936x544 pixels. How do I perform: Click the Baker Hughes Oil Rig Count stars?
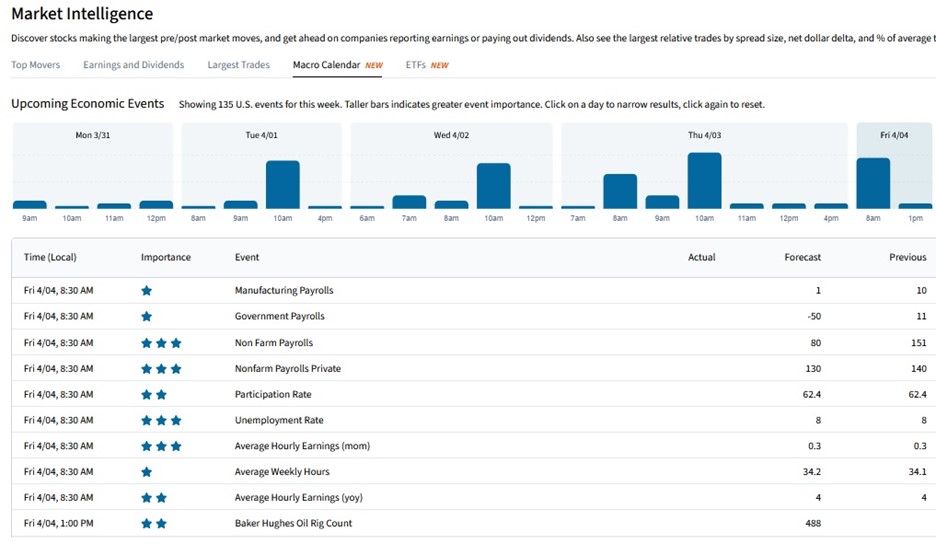pos(154,524)
